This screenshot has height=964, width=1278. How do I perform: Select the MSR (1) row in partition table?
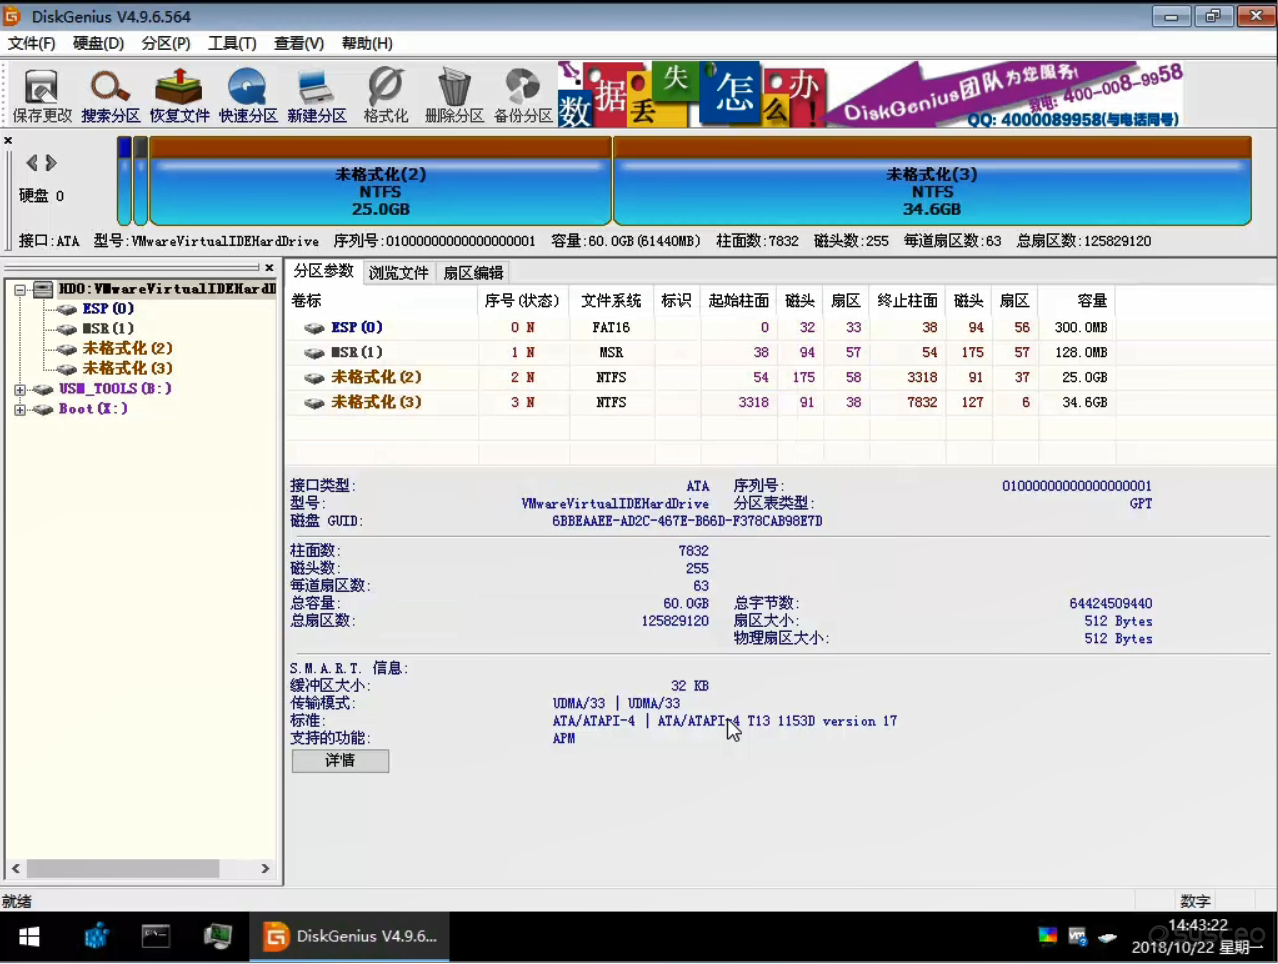[700, 352]
